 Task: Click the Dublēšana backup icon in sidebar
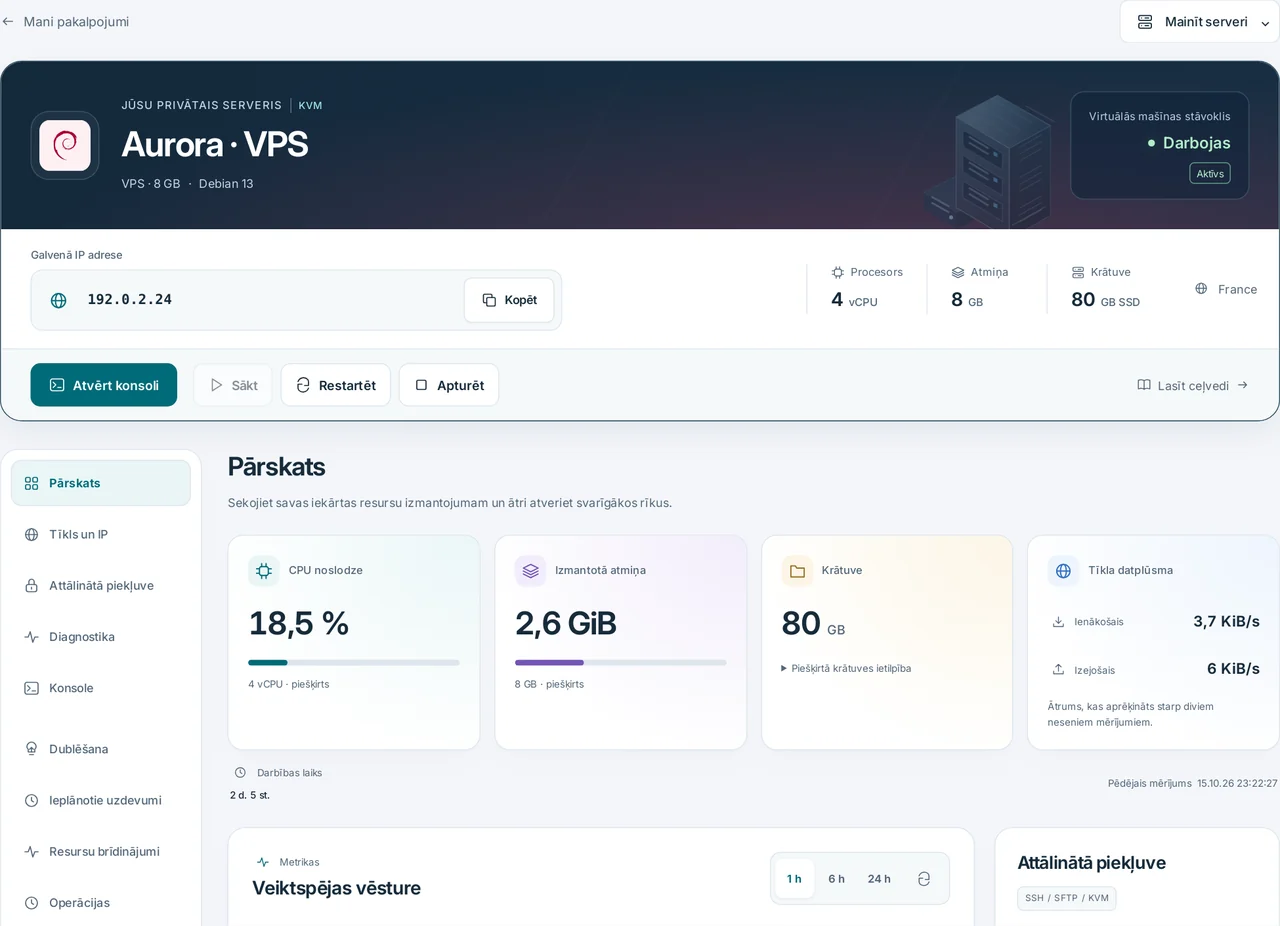pyautogui.click(x=31, y=749)
